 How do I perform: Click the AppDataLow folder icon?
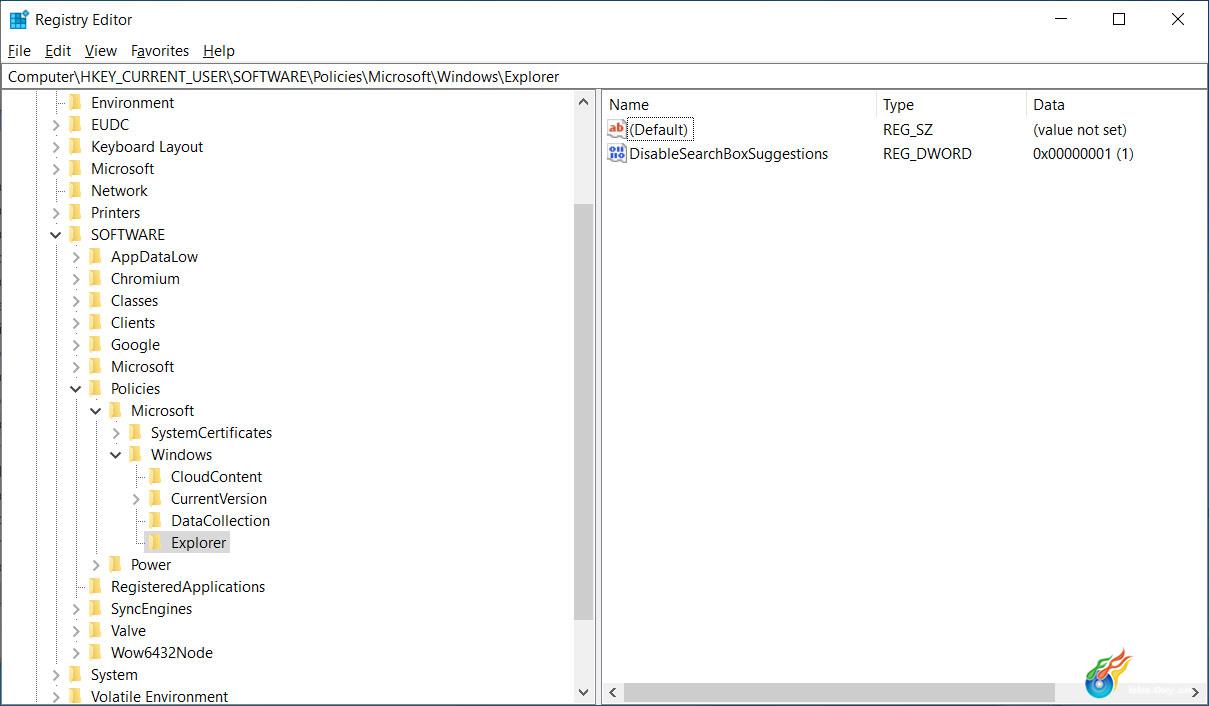click(x=95, y=256)
